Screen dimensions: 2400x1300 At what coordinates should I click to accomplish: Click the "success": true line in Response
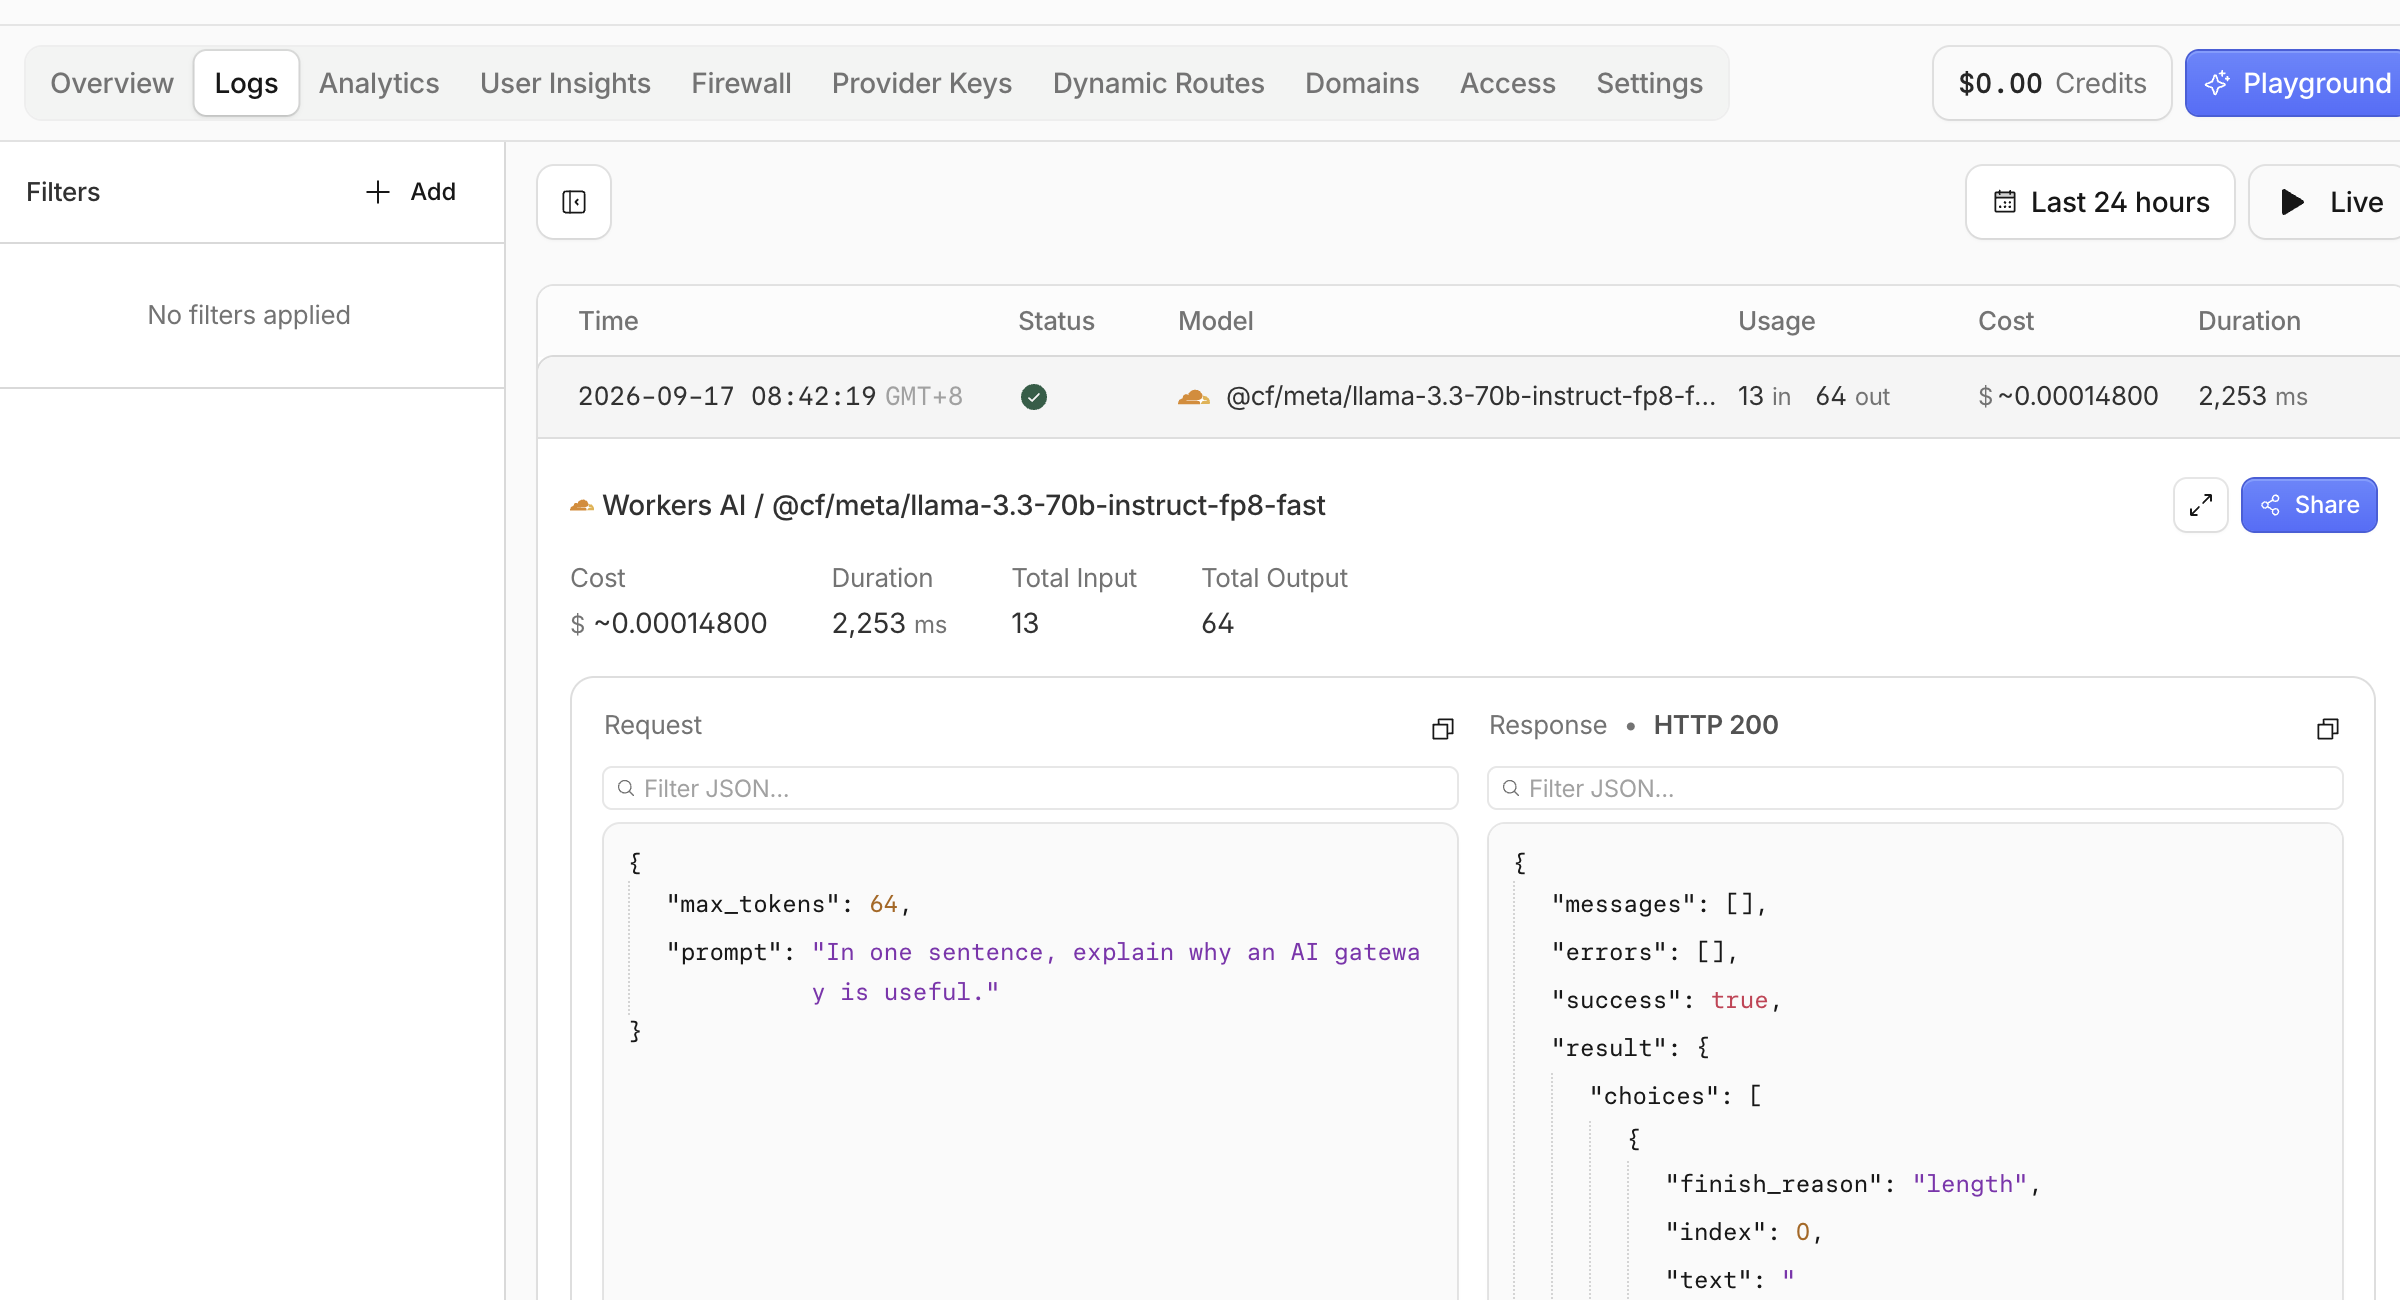coord(1666,1000)
